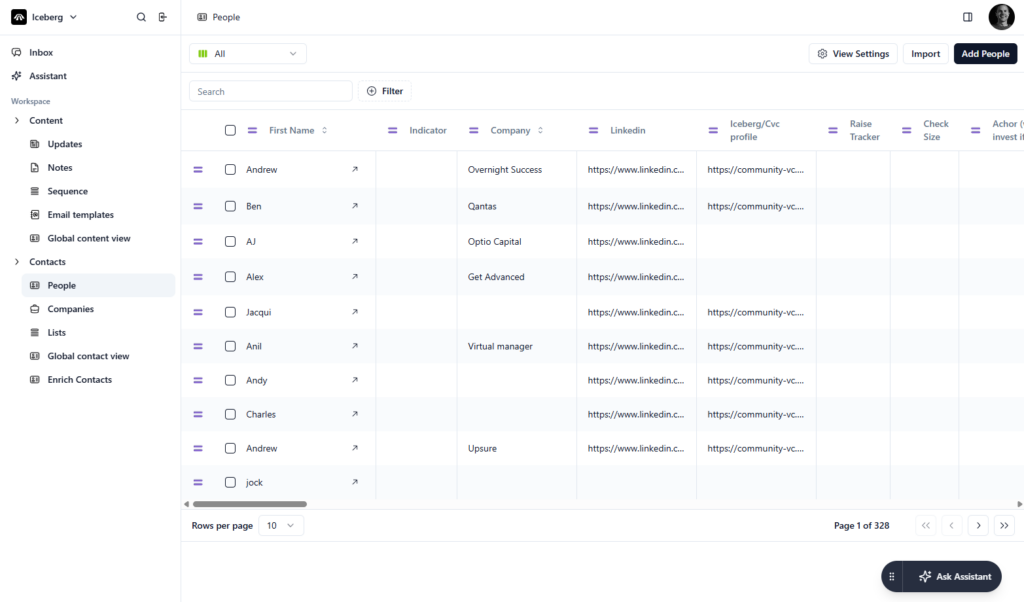
Task: Go to the next page arrow
Action: pos(978,525)
